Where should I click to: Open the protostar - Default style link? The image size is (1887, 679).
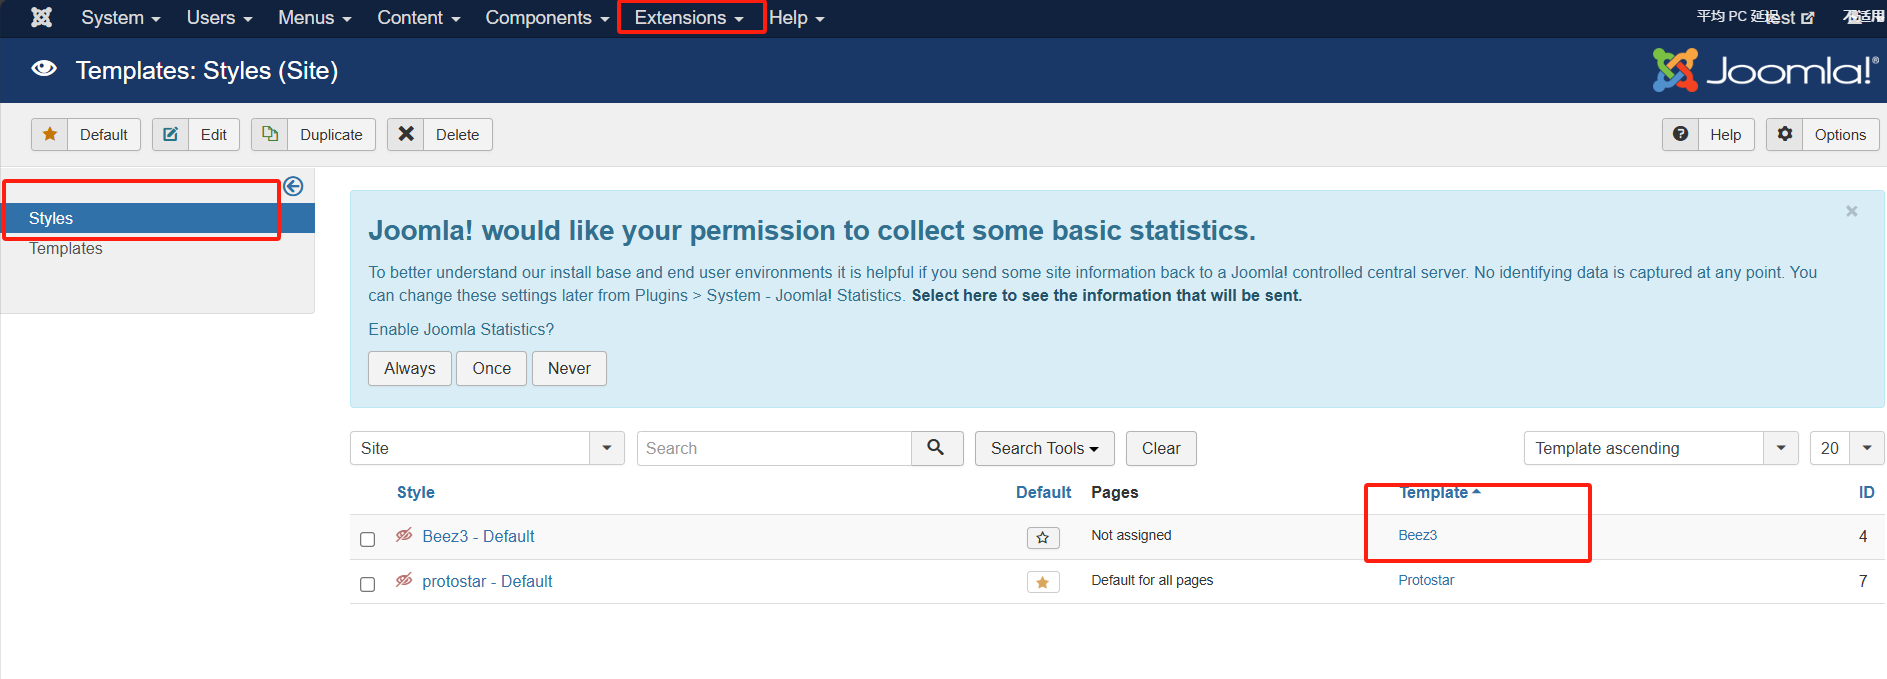(487, 581)
